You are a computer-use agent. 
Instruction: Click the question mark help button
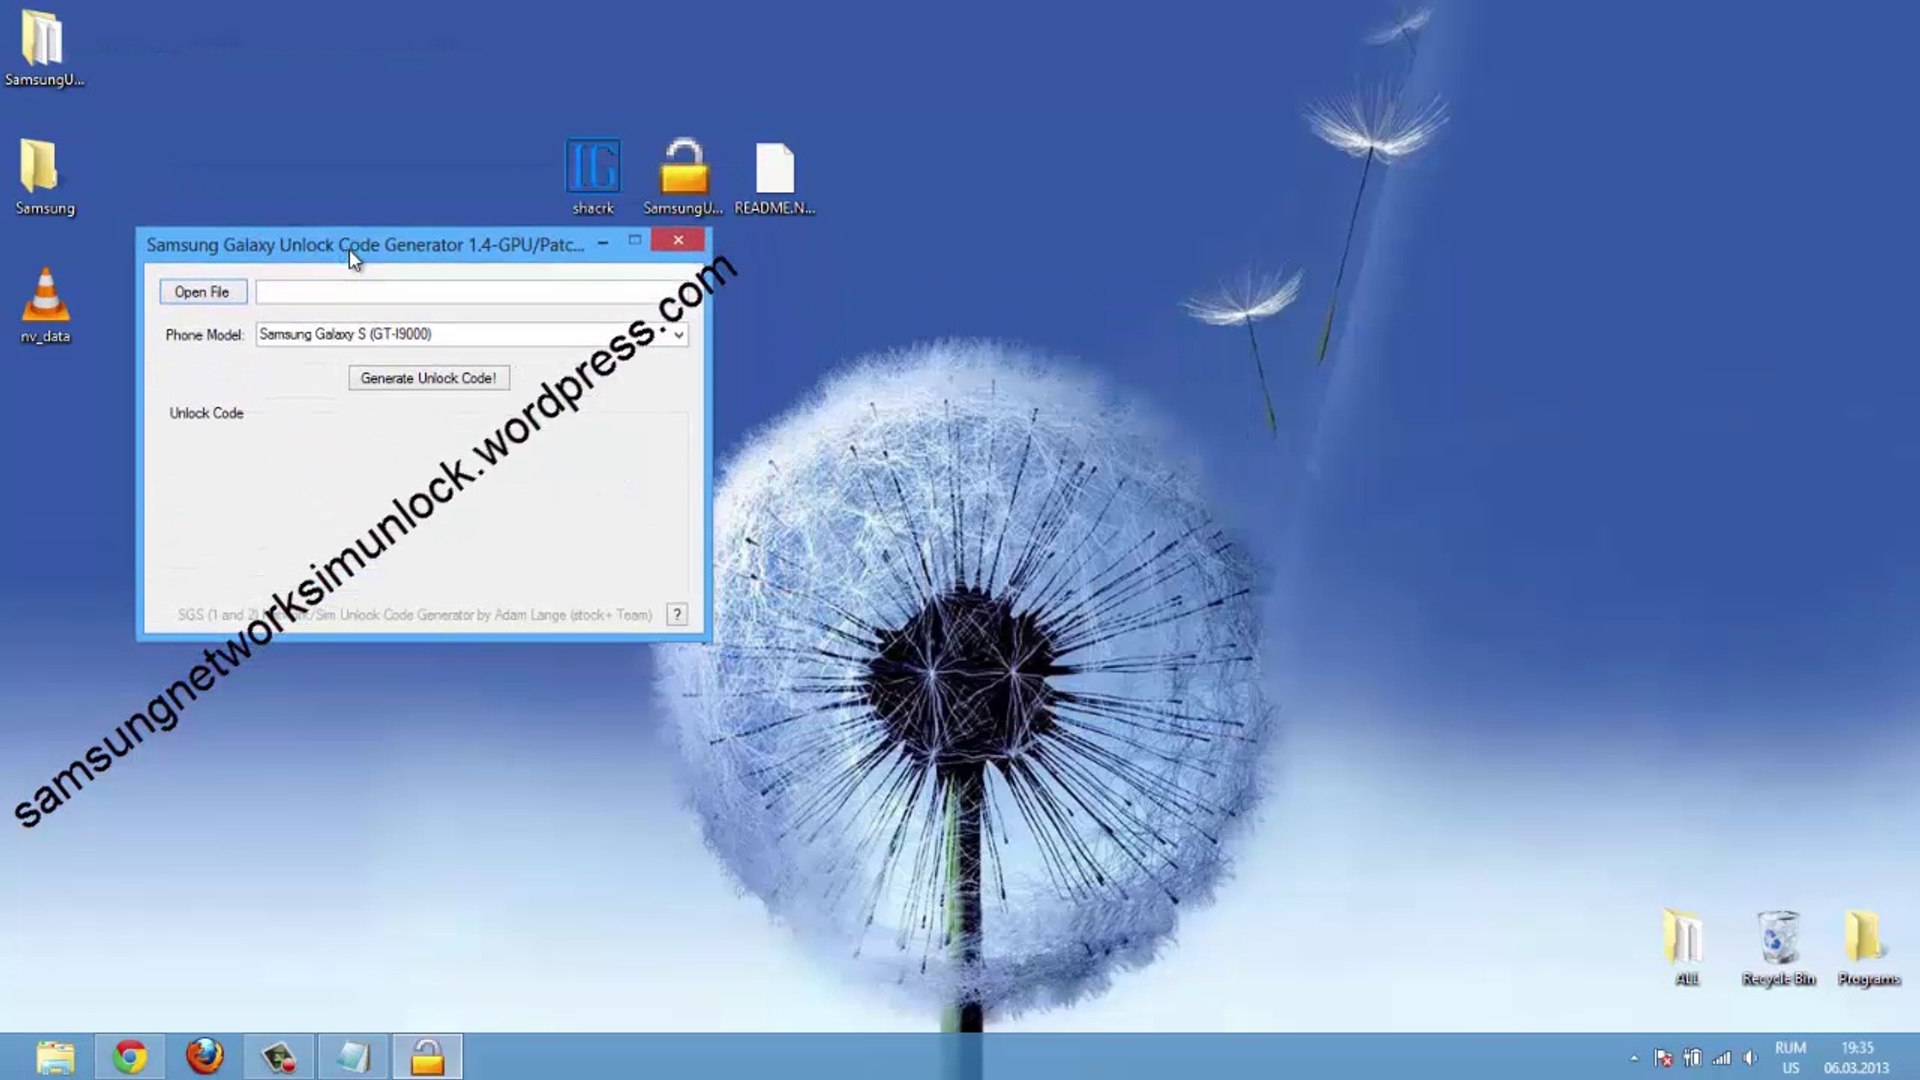[x=677, y=614]
